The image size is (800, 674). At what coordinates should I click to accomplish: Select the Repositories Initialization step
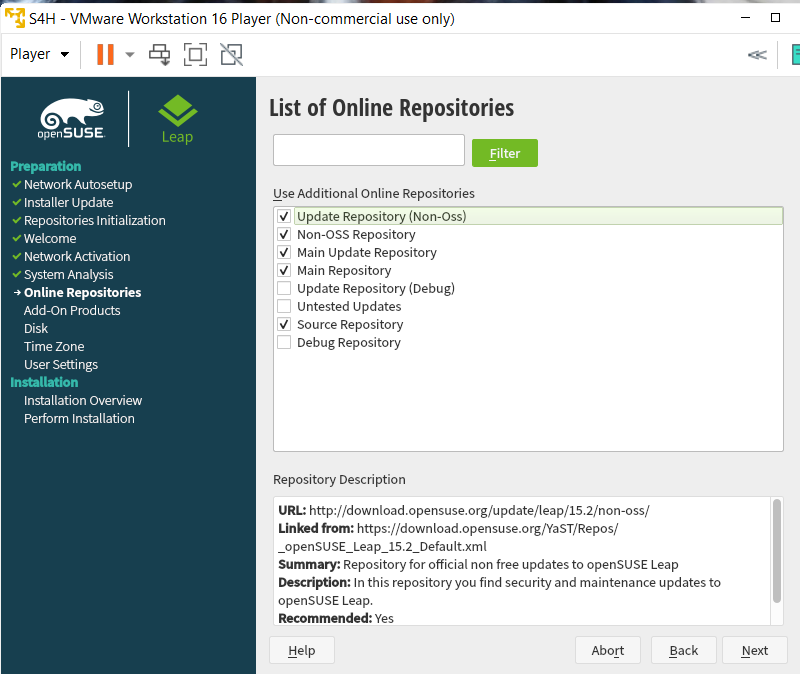pos(94,220)
